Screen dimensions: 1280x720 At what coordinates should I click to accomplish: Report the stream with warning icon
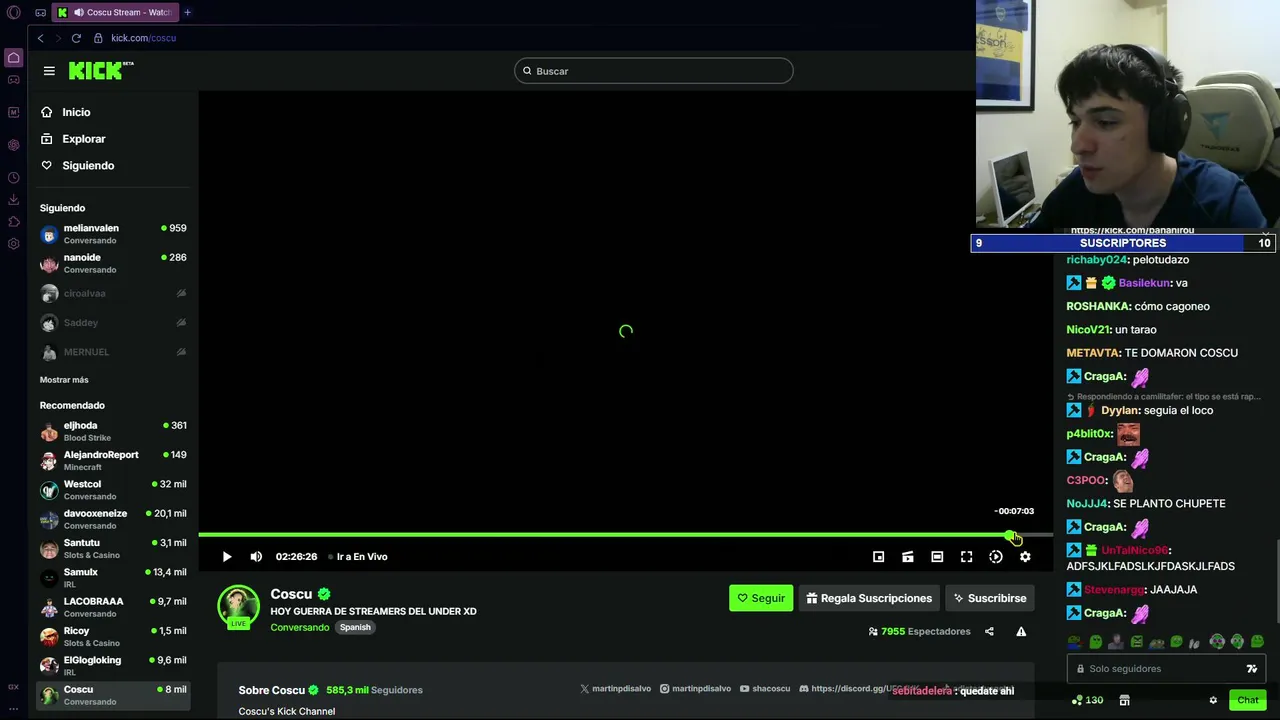1021,632
